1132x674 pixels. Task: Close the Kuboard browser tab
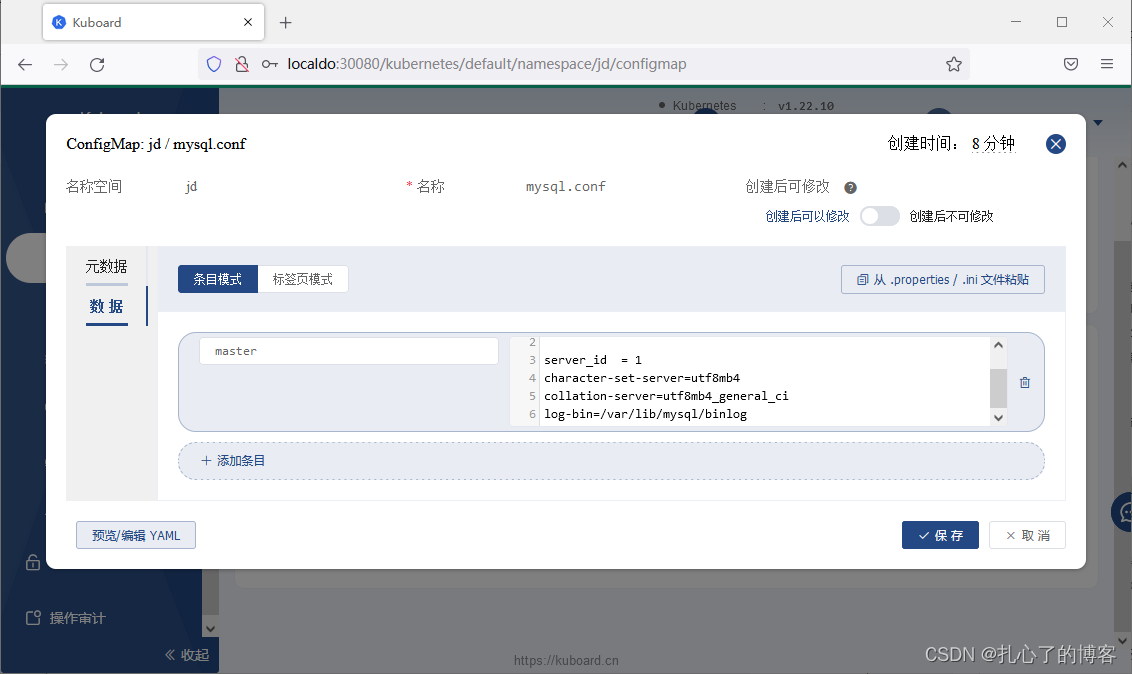click(x=248, y=22)
